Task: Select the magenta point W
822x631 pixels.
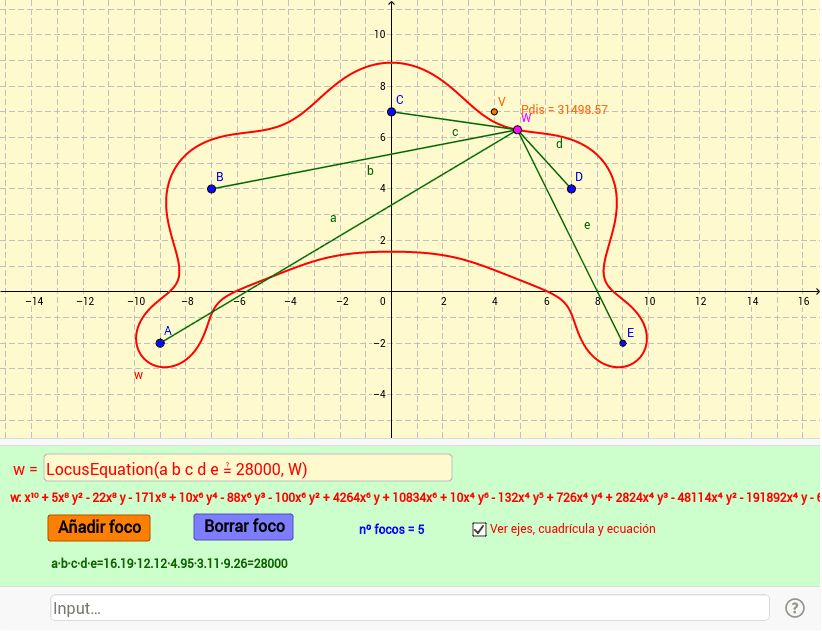Action: (x=517, y=129)
